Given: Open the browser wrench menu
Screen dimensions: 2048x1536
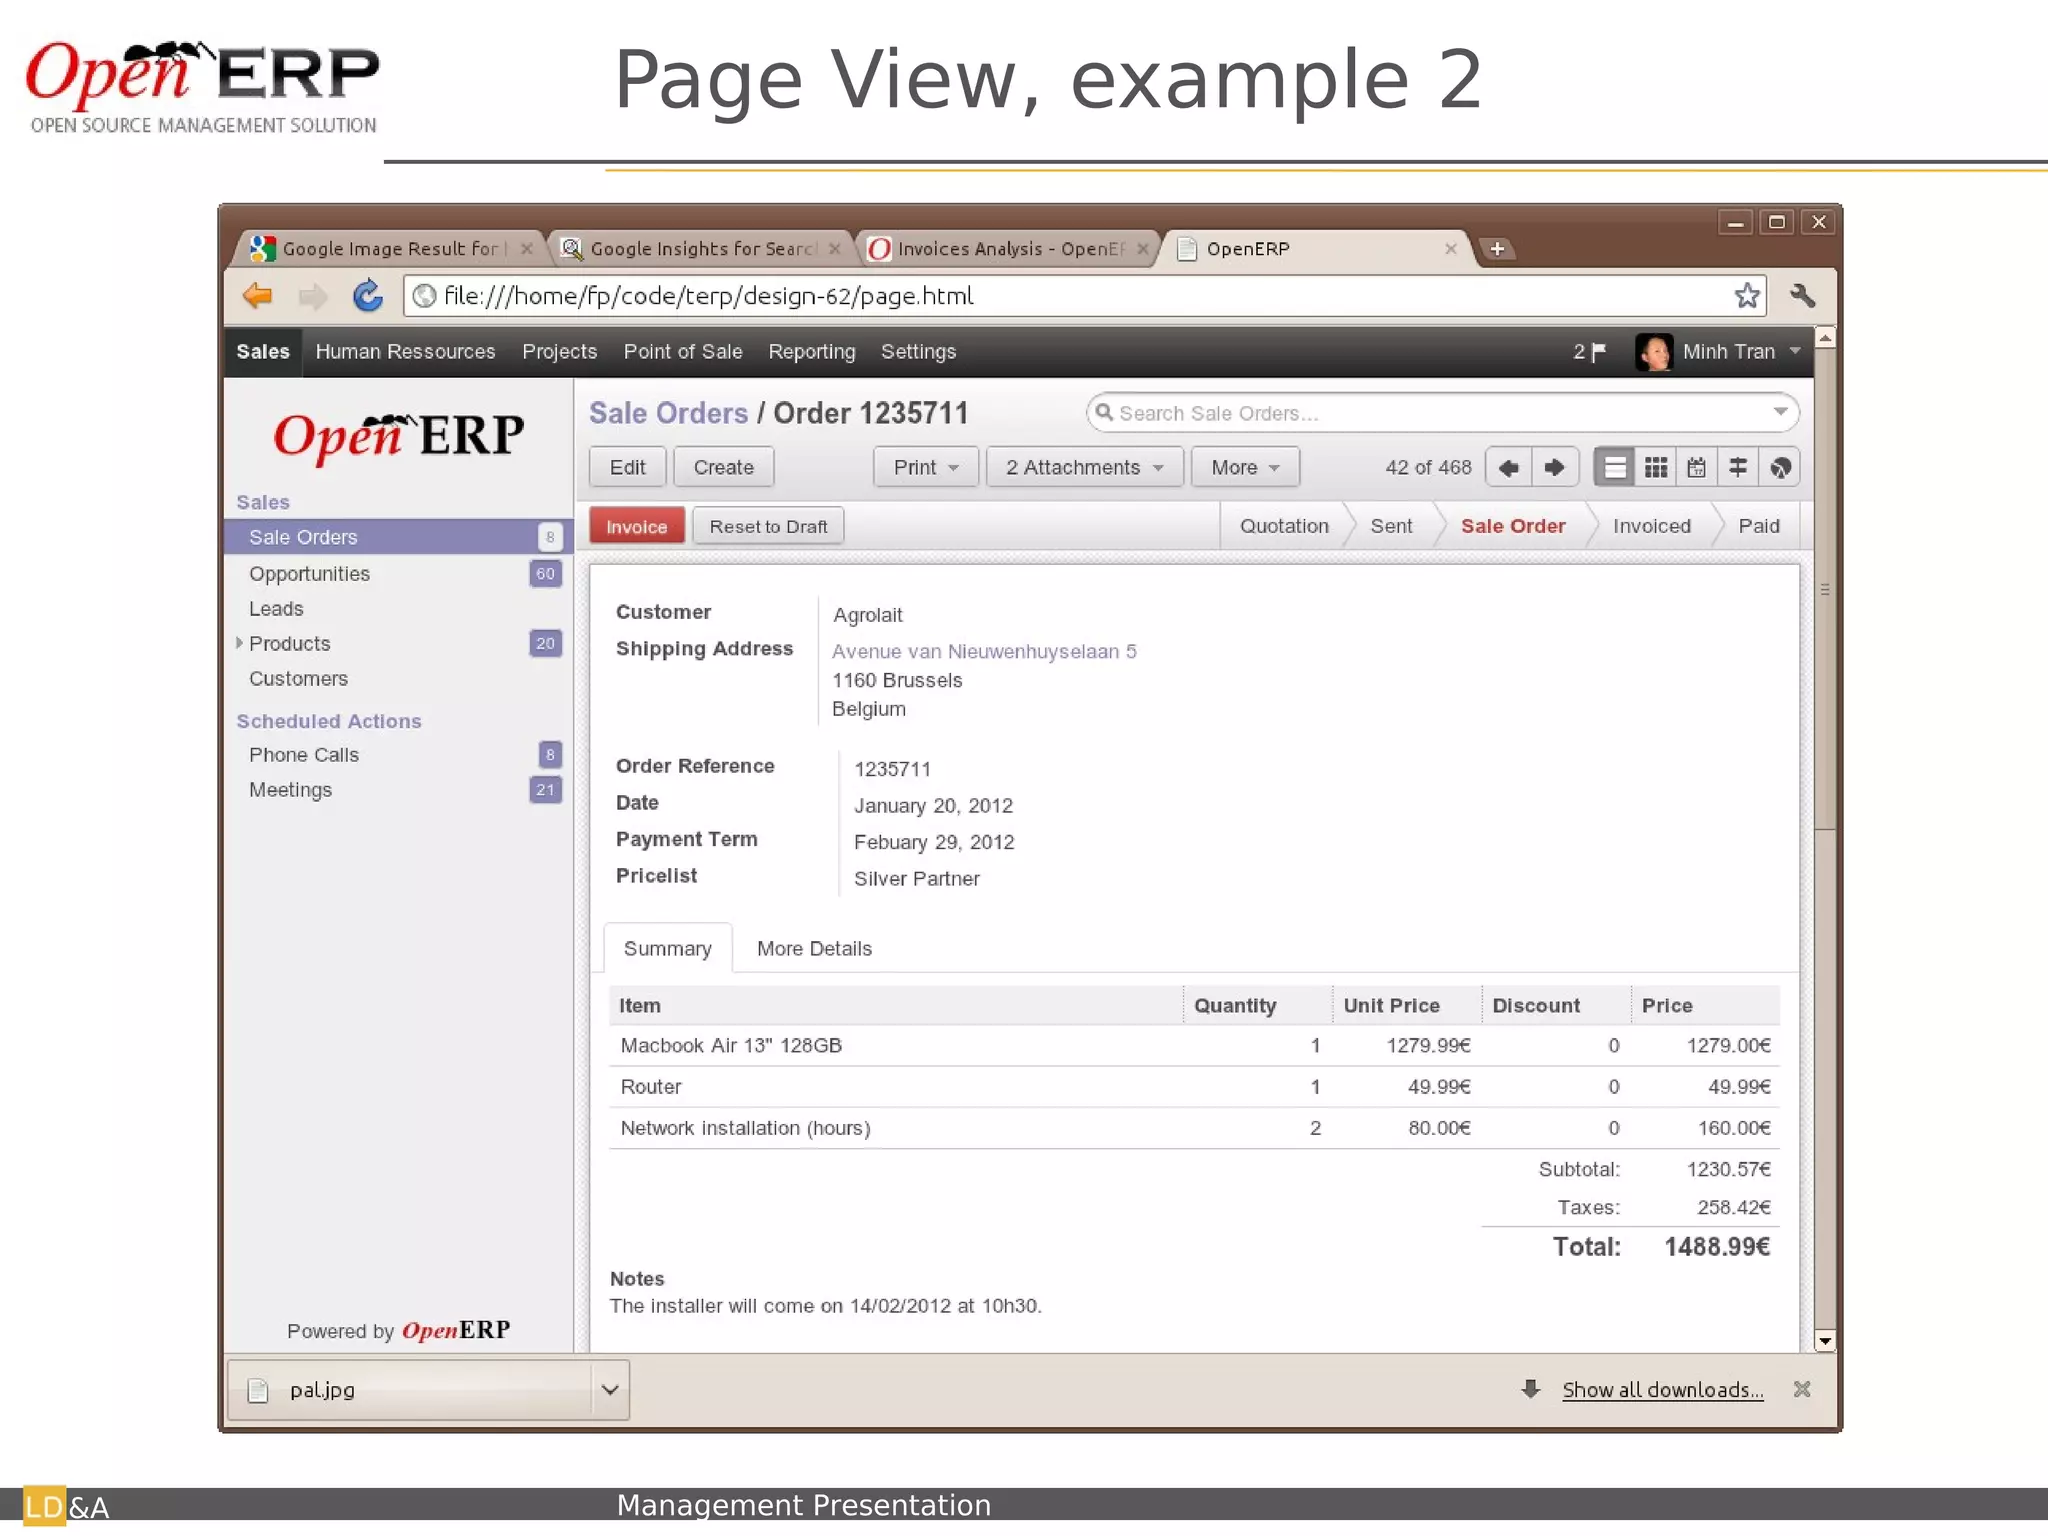Looking at the screenshot, I should [x=1802, y=296].
